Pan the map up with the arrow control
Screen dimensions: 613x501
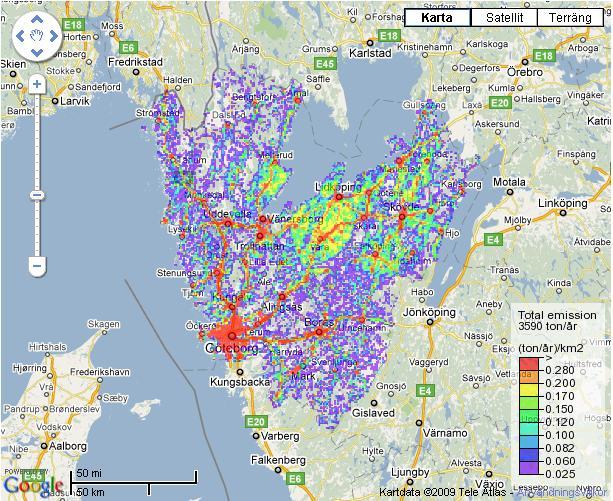[37, 20]
